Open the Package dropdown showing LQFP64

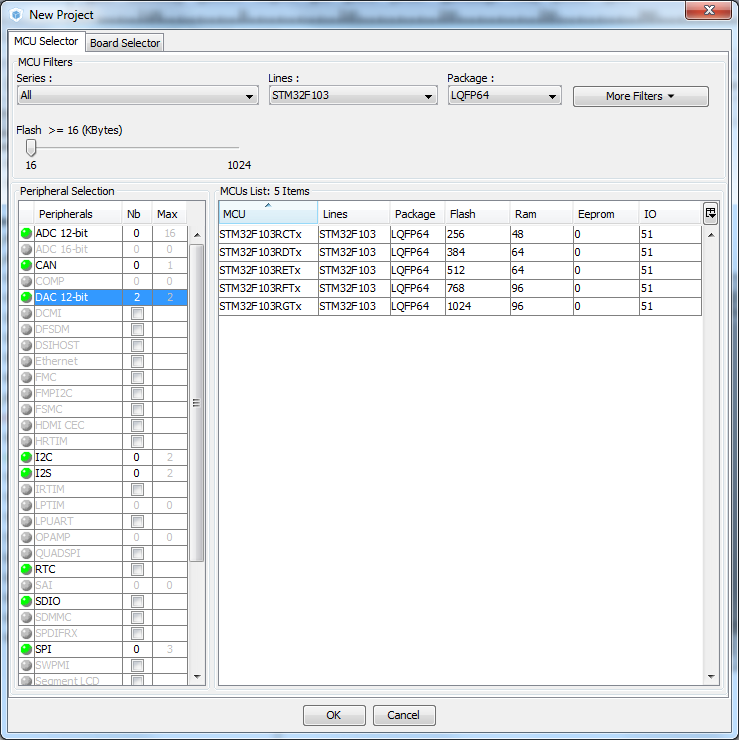tap(504, 95)
